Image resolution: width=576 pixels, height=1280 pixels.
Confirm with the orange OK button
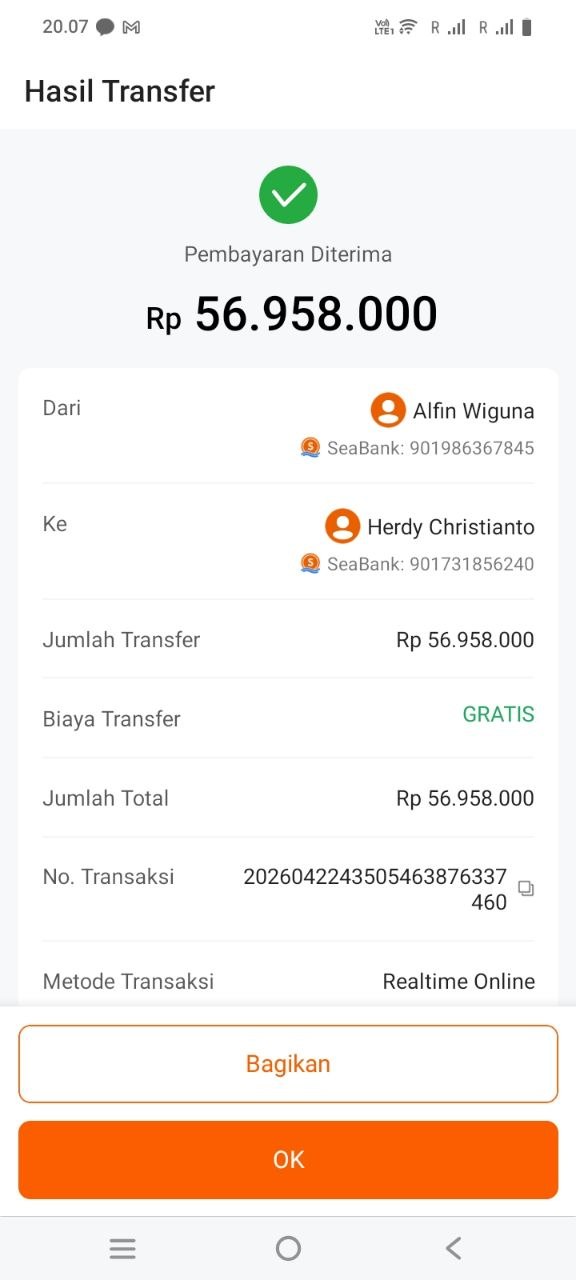tap(288, 1160)
